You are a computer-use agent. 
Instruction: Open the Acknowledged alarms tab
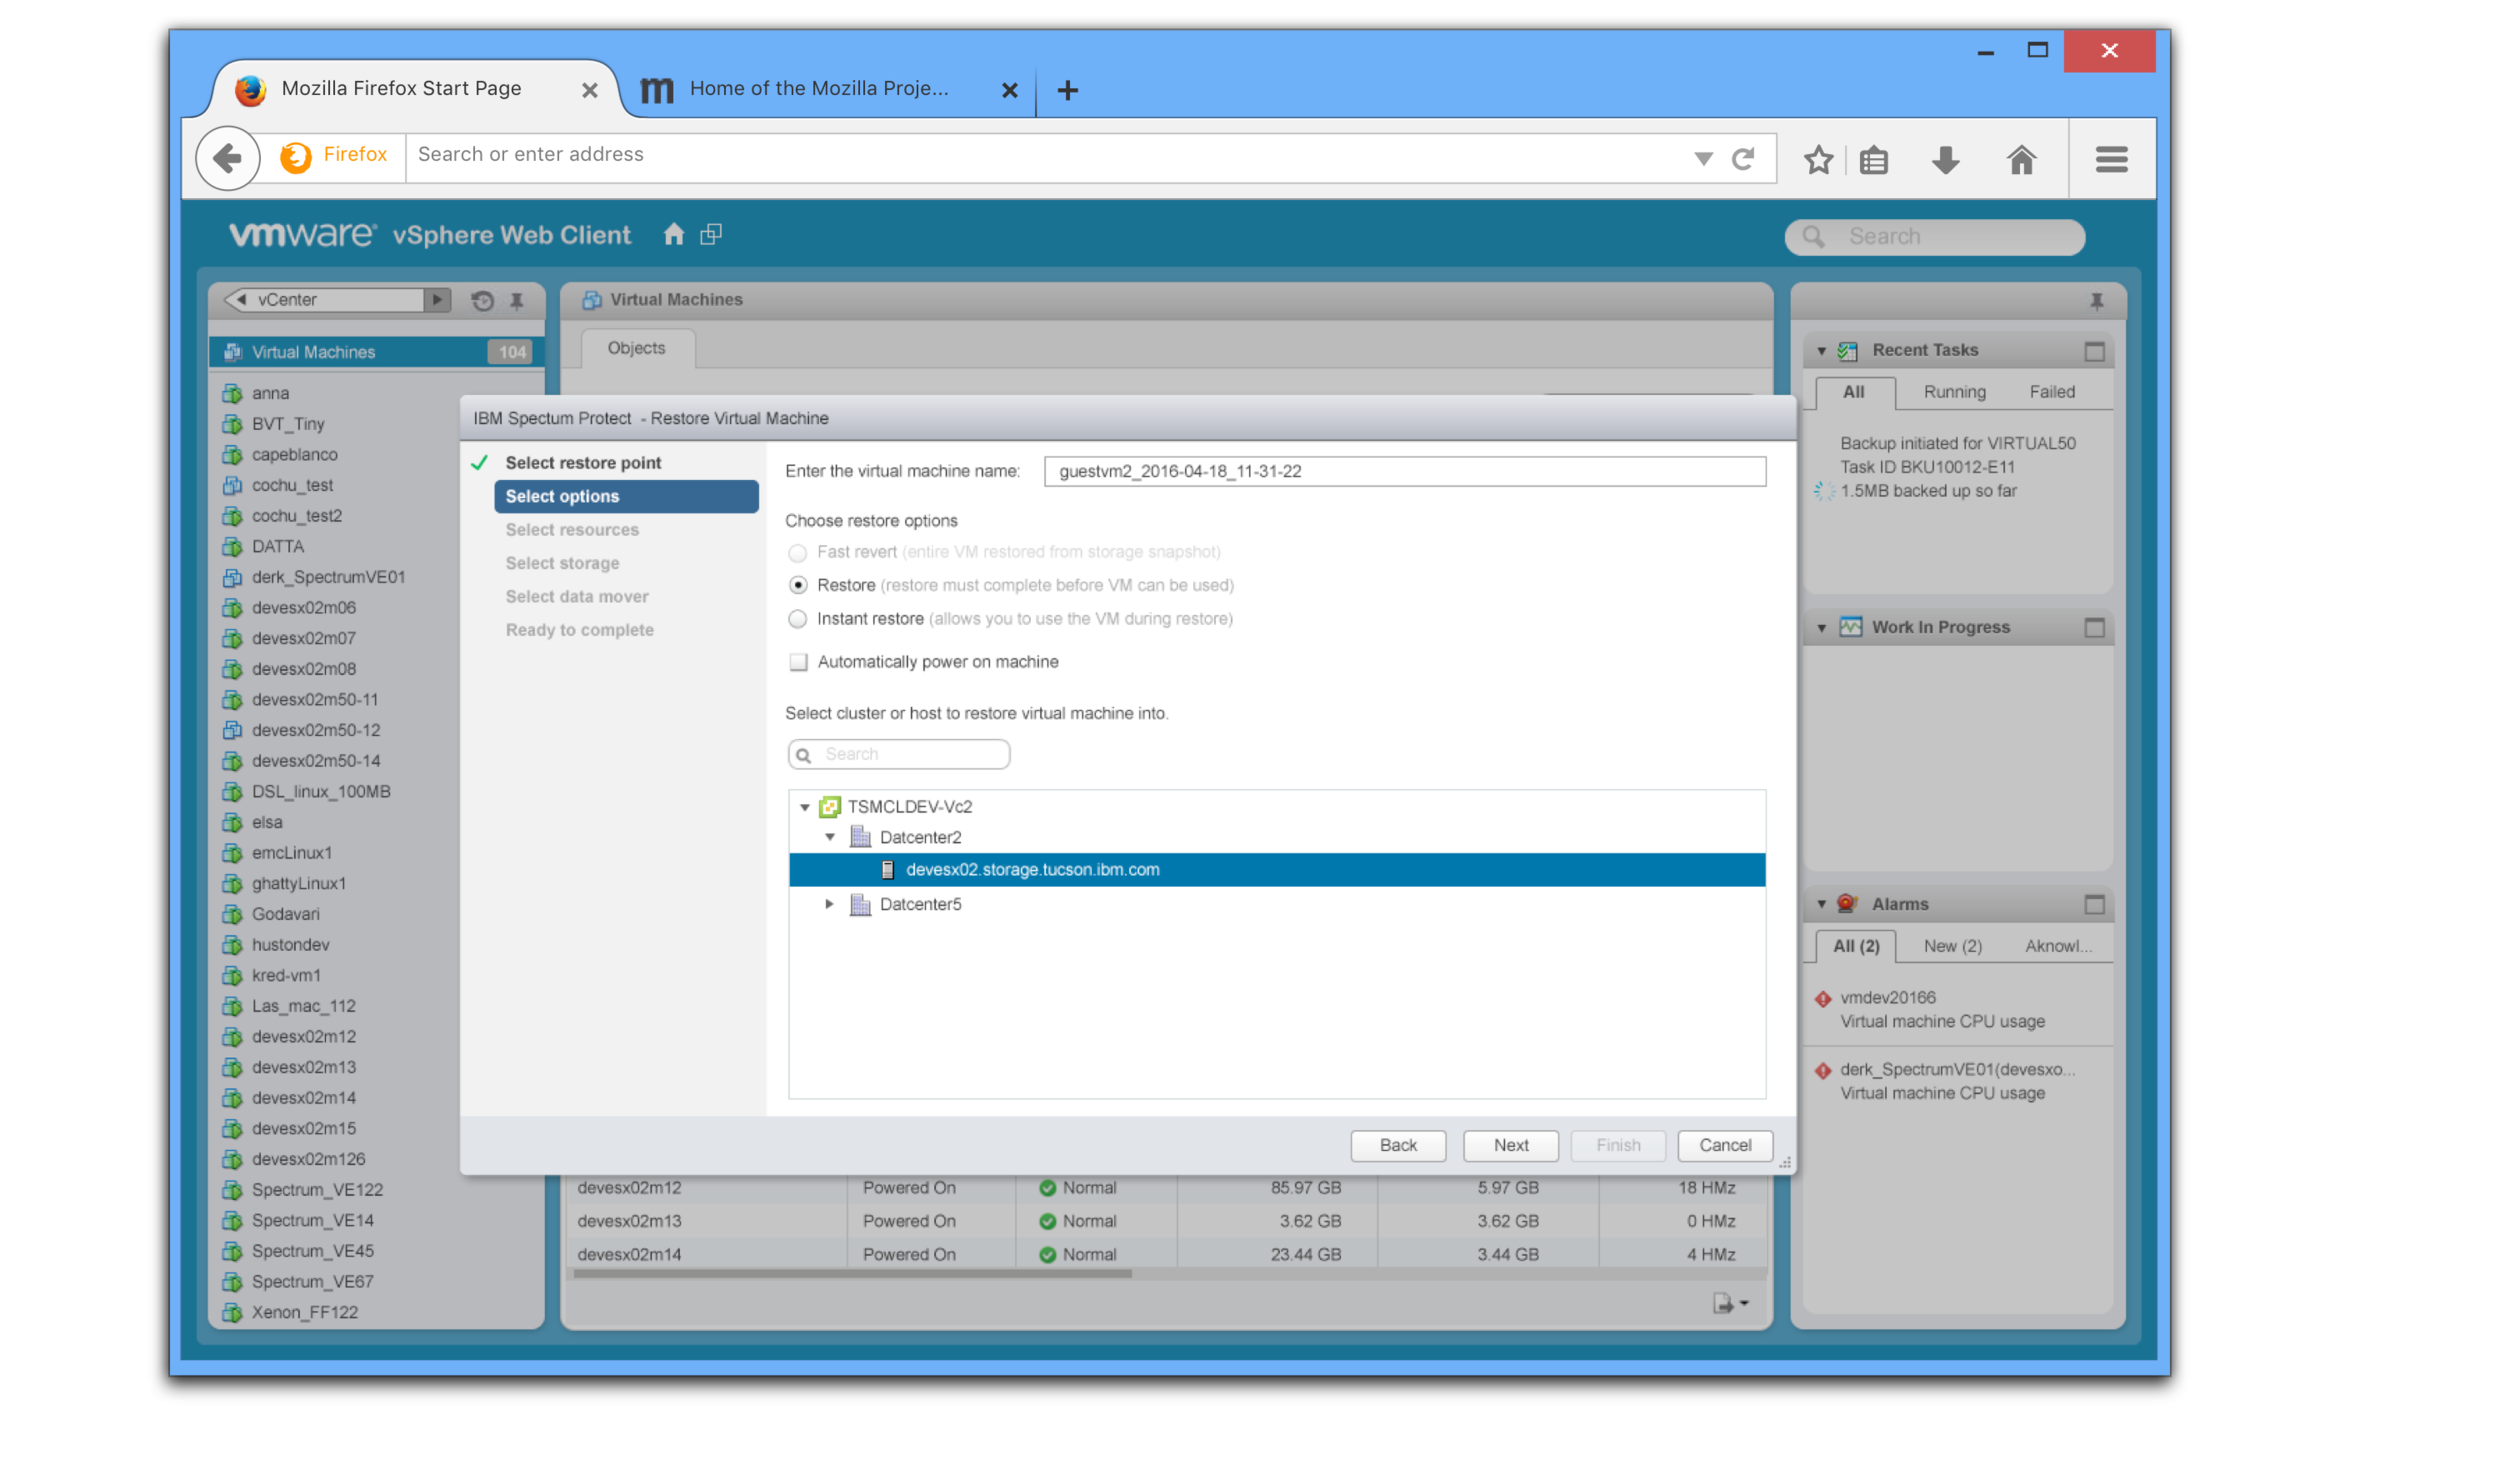(2058, 947)
